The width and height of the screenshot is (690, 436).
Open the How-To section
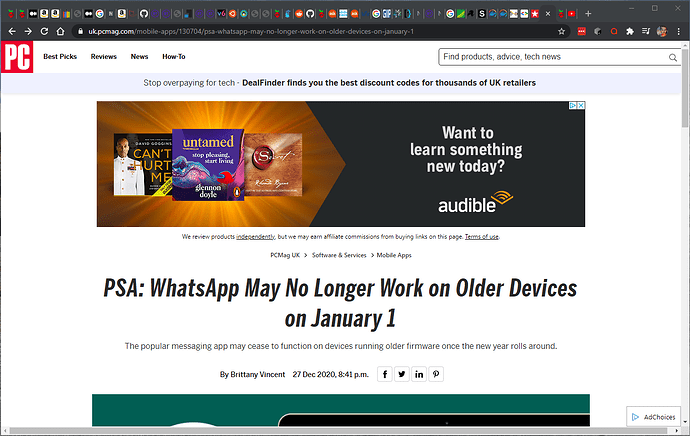[174, 56]
